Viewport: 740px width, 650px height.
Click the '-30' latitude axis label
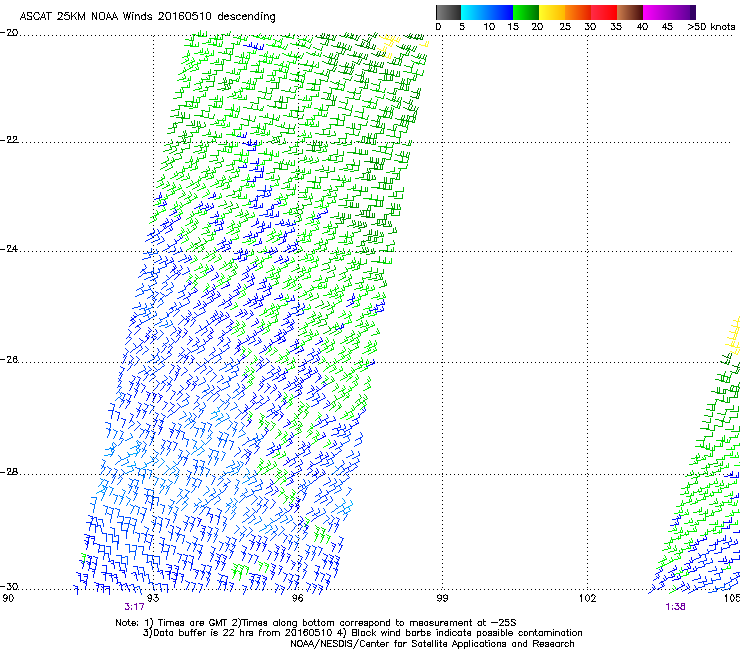(x=9, y=586)
